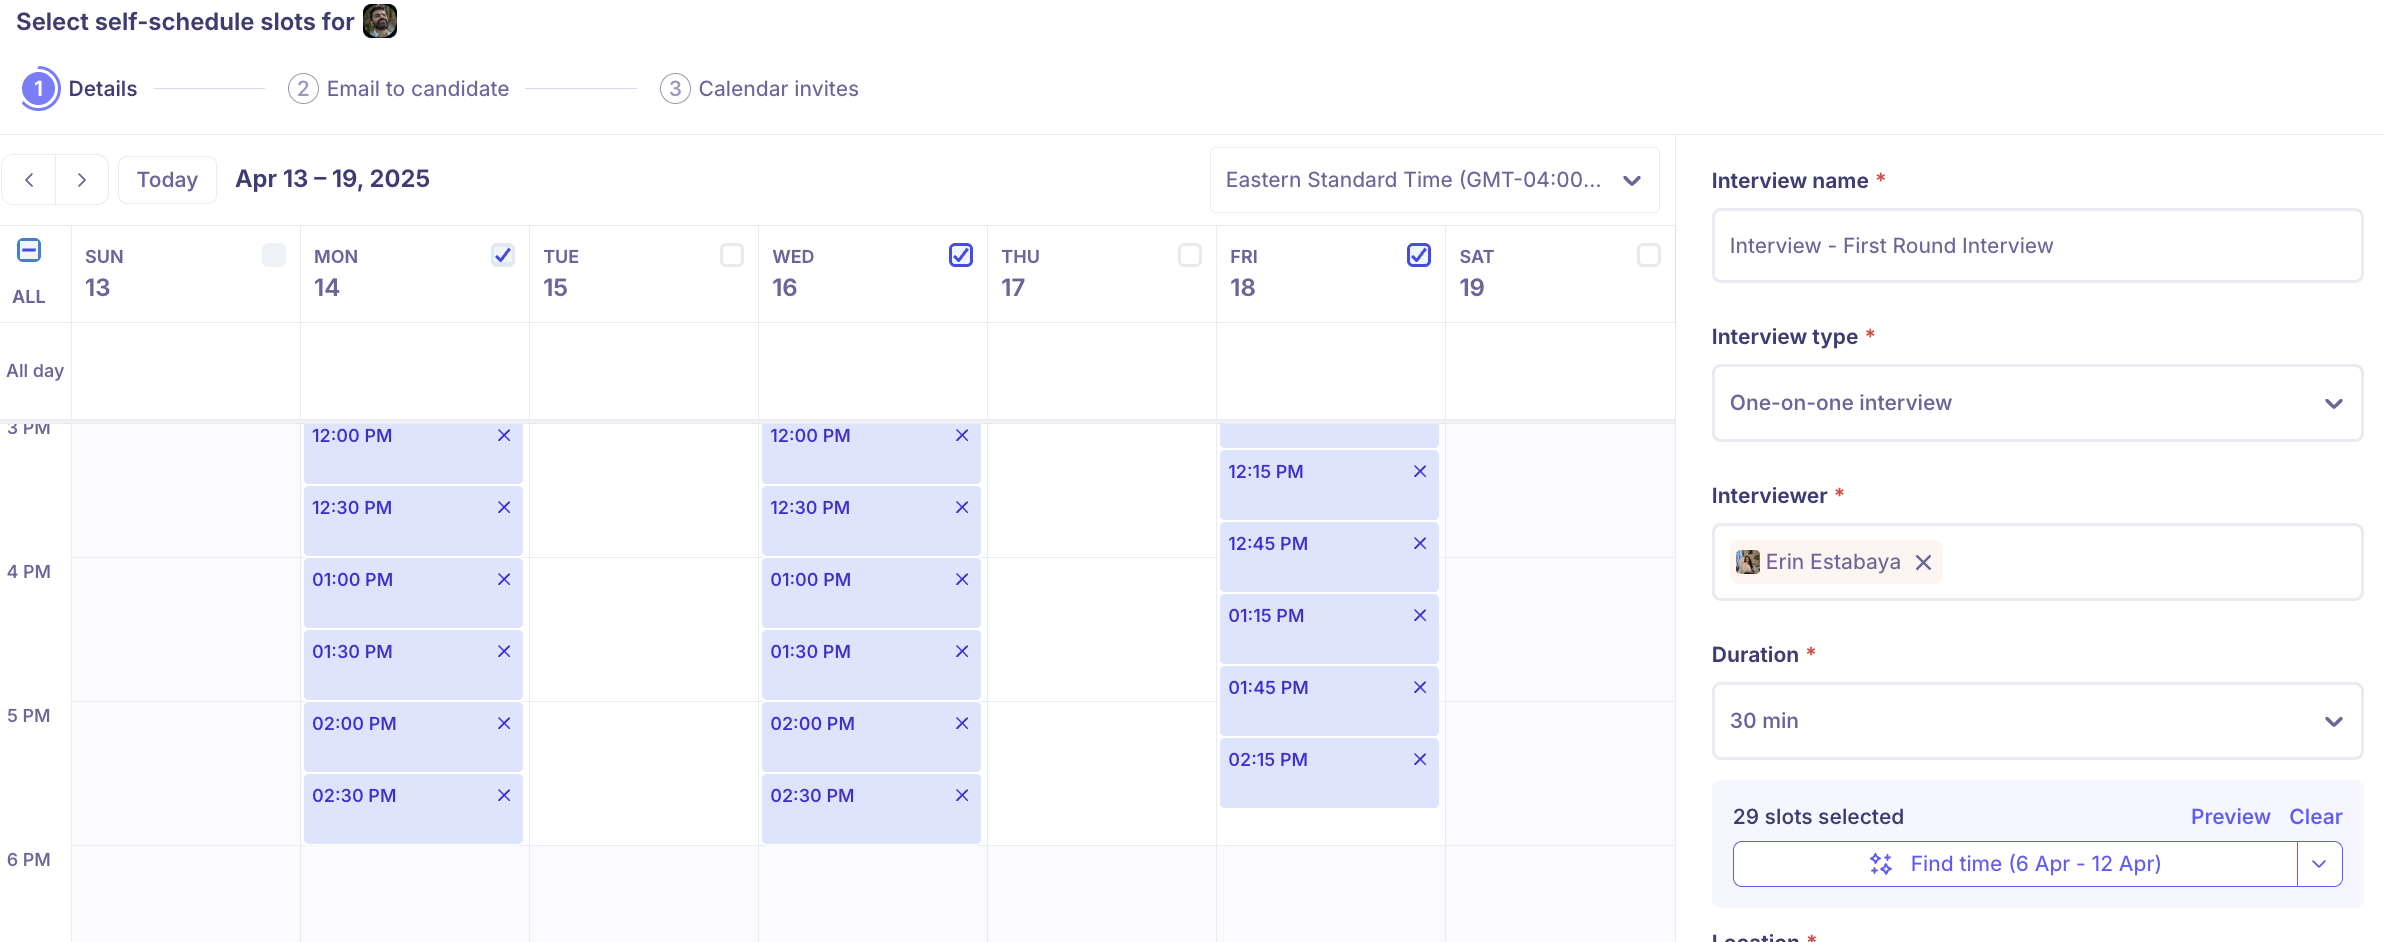Remove the 12:15 PM slot on Friday
This screenshot has width=2384, height=942.
click(1420, 471)
